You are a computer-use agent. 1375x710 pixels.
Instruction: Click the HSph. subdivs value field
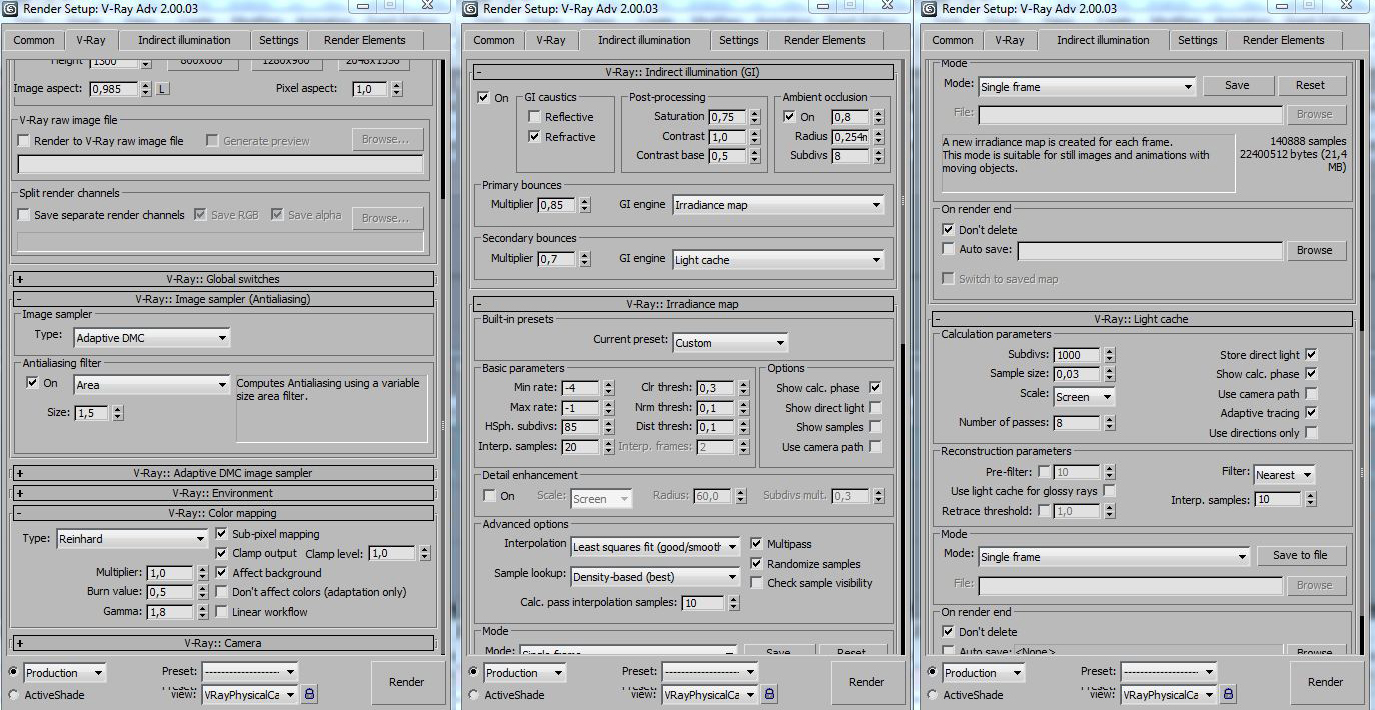pyautogui.click(x=580, y=428)
